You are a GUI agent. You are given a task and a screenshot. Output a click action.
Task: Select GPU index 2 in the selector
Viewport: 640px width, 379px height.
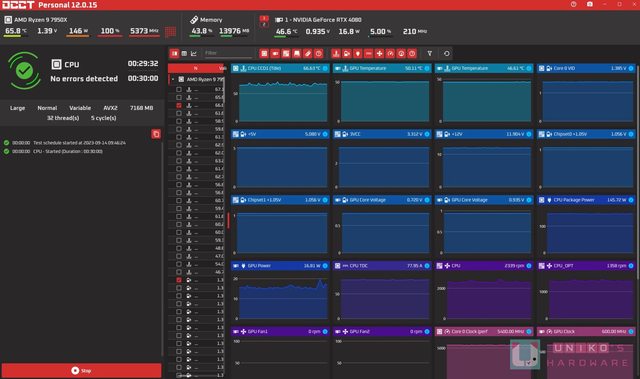pyautogui.click(x=264, y=24)
